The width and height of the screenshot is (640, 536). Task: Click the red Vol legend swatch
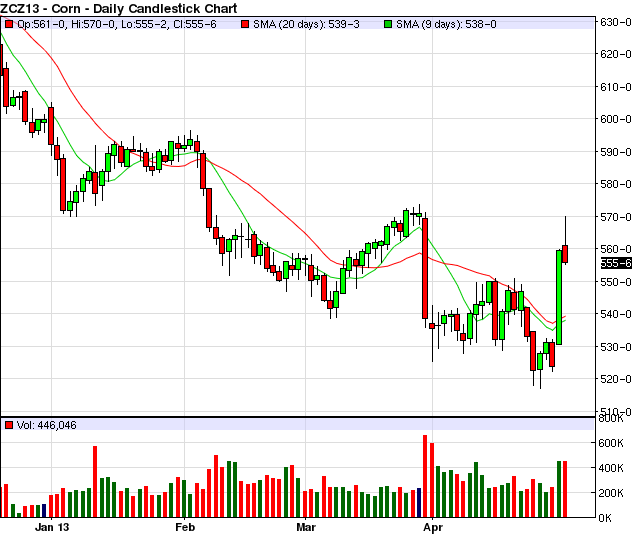9,425
